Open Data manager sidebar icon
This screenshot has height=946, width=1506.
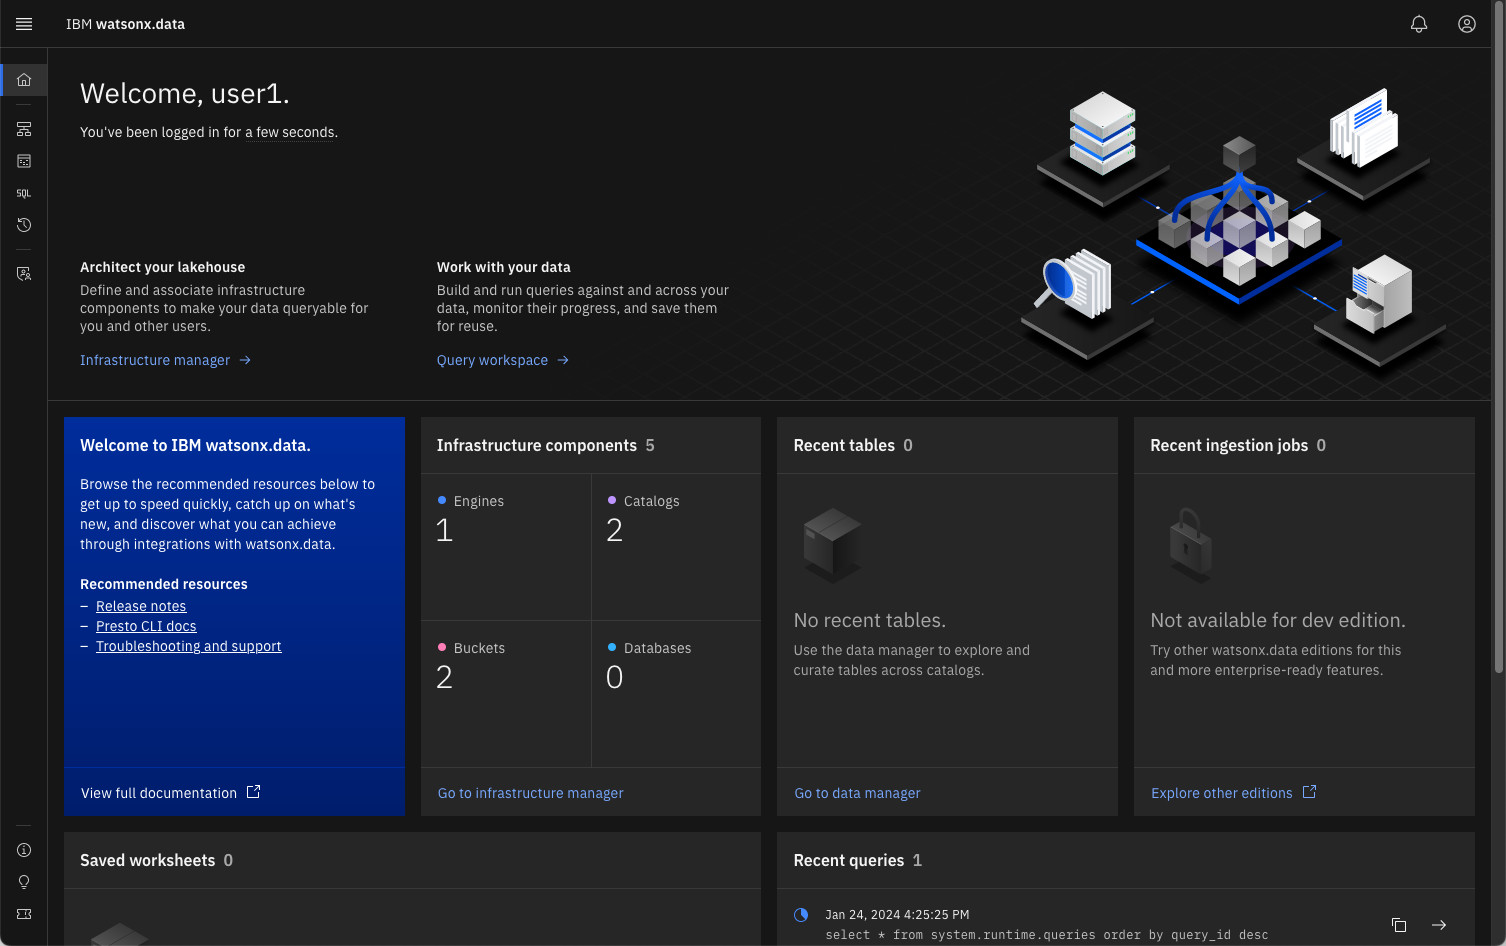point(24,161)
